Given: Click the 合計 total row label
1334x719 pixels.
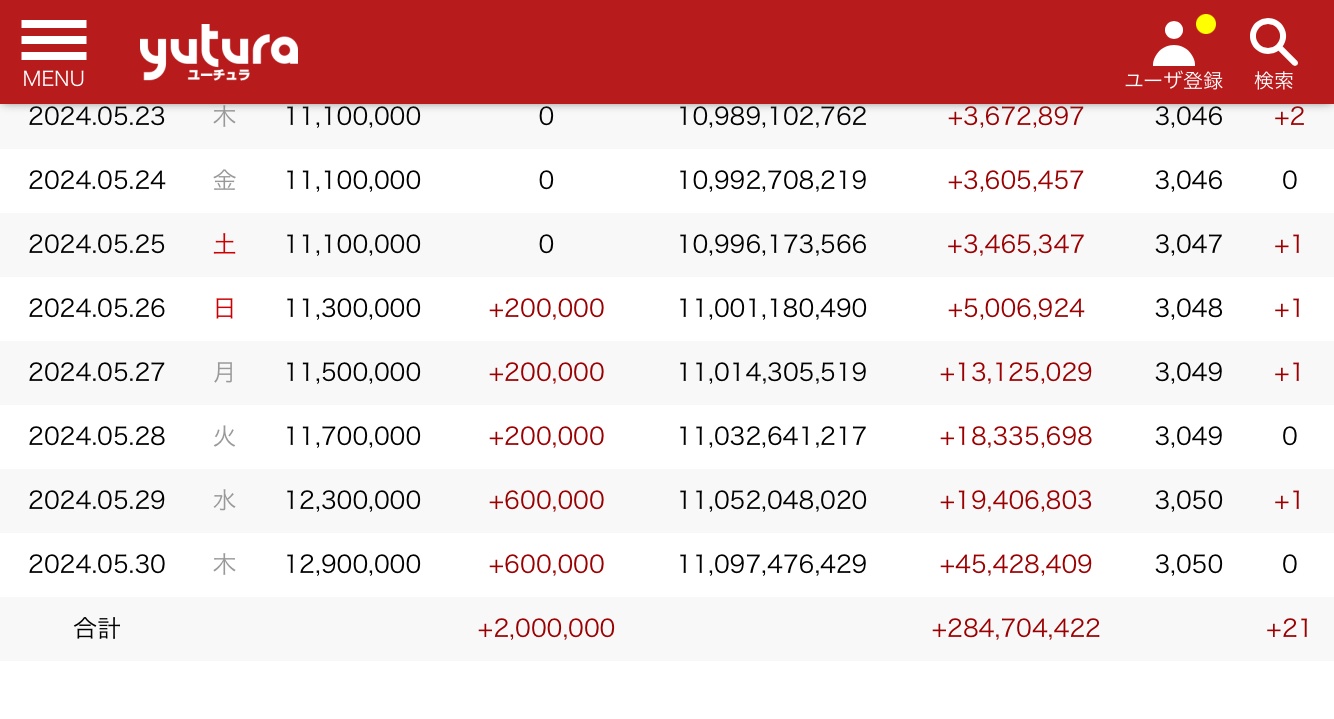Looking at the screenshot, I should tap(97, 628).
